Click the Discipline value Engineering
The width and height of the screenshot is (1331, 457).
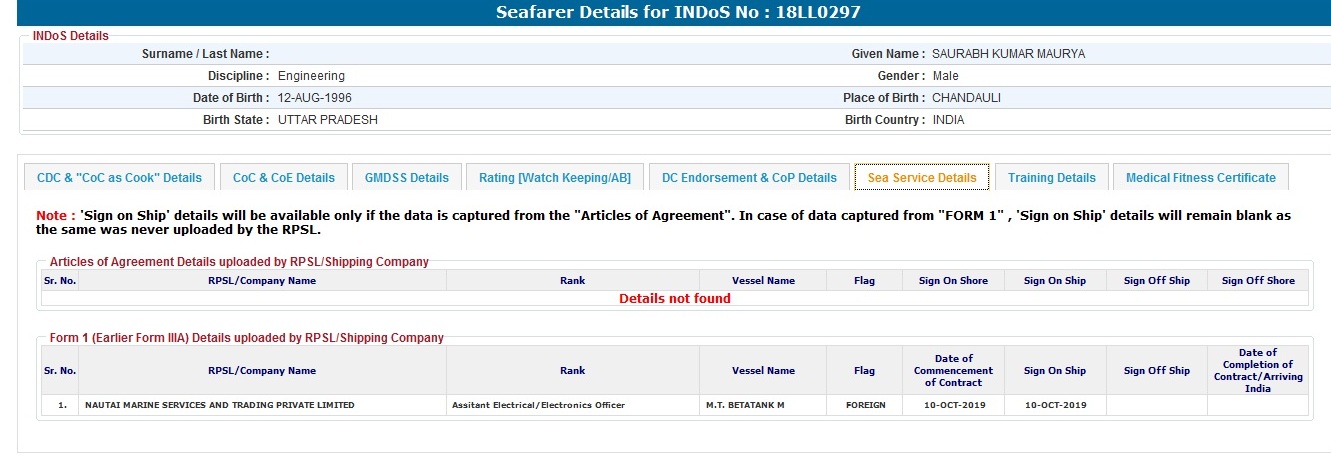click(x=311, y=76)
